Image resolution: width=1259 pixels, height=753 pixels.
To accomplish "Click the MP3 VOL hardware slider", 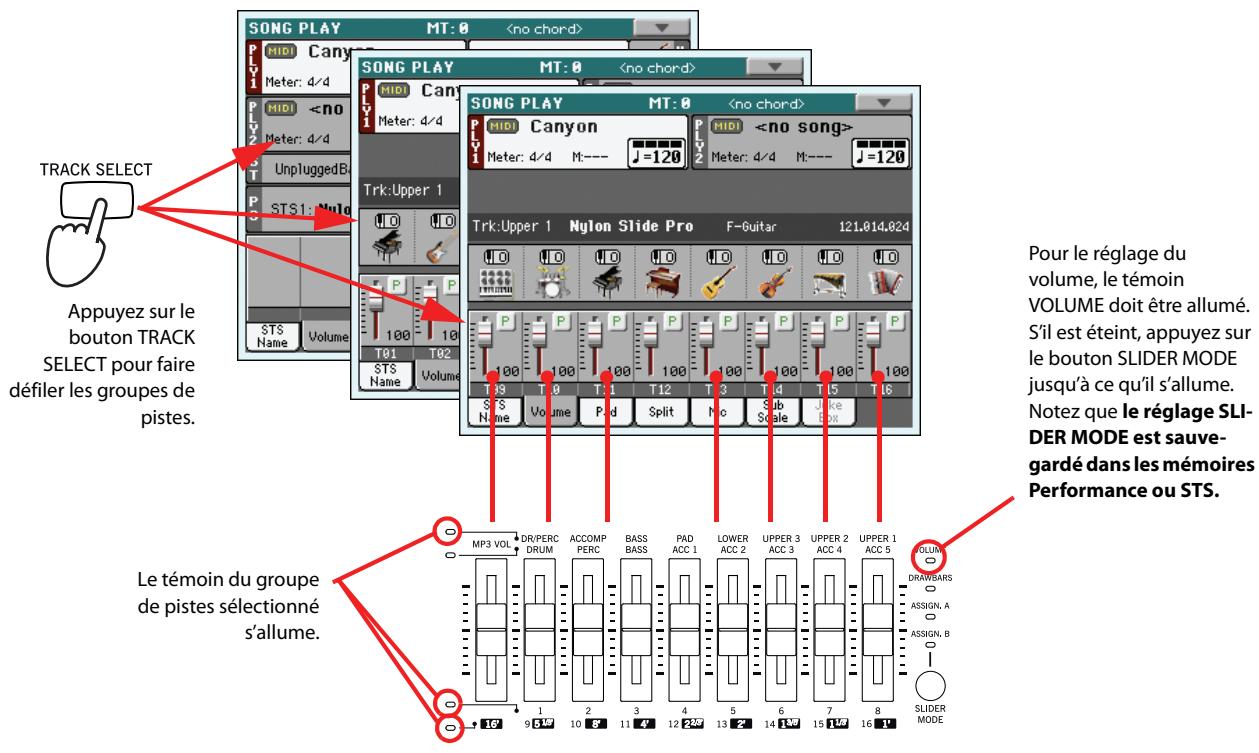I will coord(492,628).
